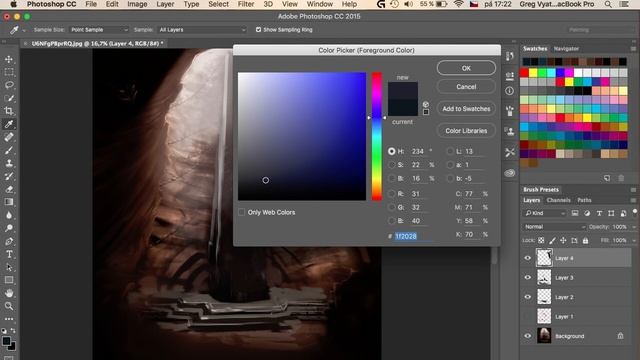Select the G green radio button
The image size is (640, 360).
(x=391, y=207)
